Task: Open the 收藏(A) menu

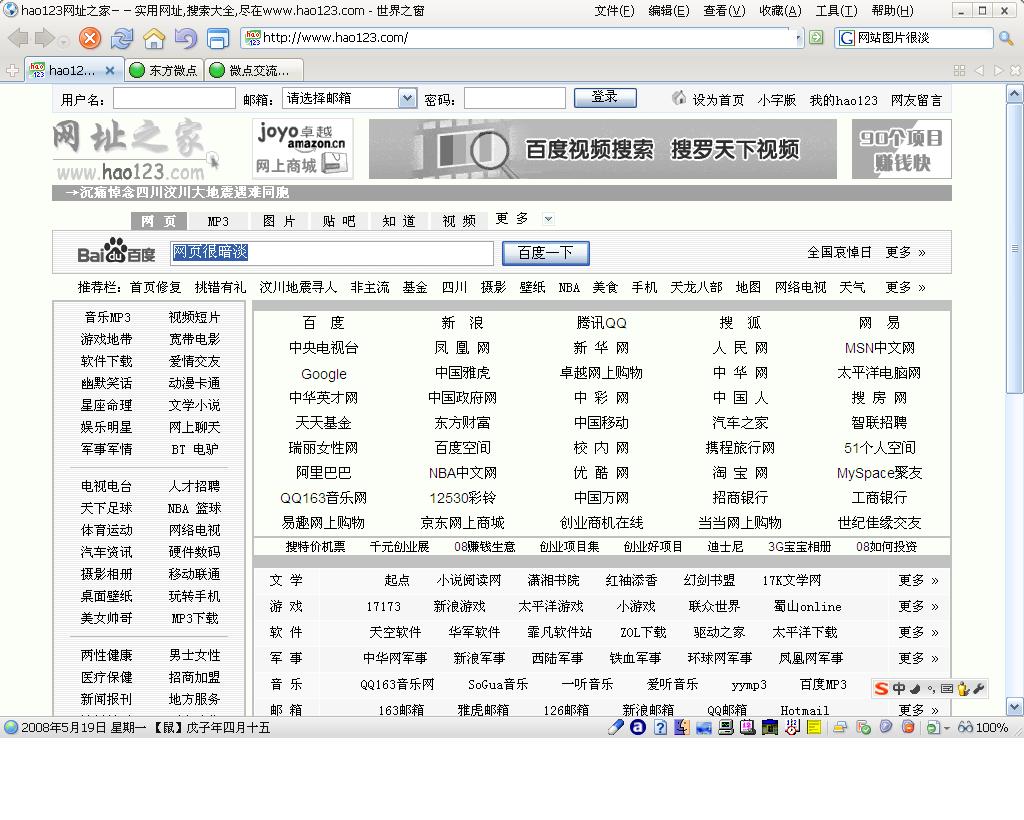Action: coord(780,11)
